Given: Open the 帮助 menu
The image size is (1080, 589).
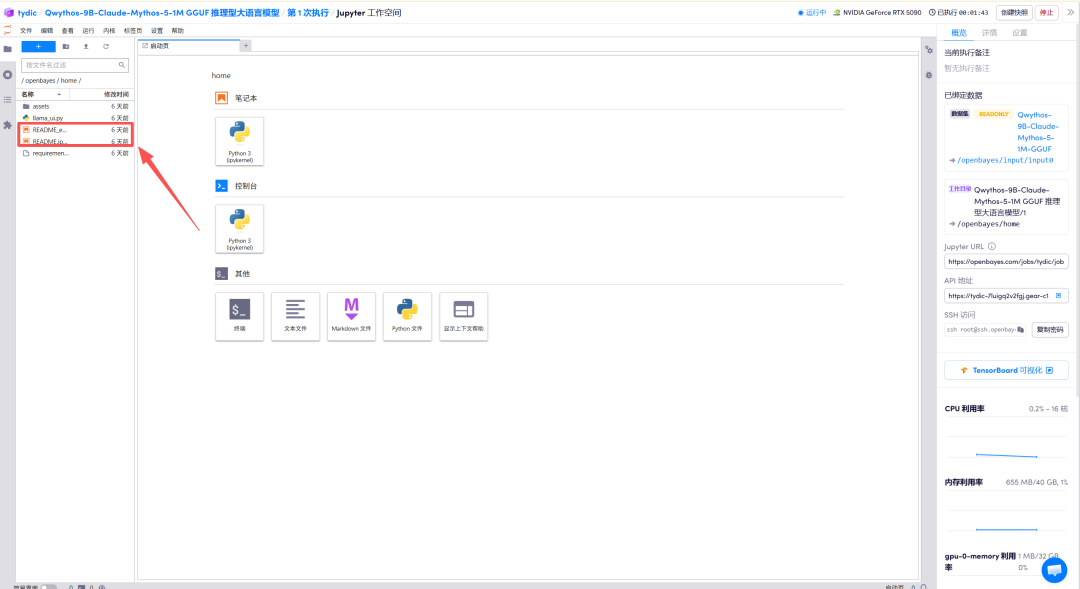Looking at the screenshot, I should pyautogui.click(x=178, y=31).
